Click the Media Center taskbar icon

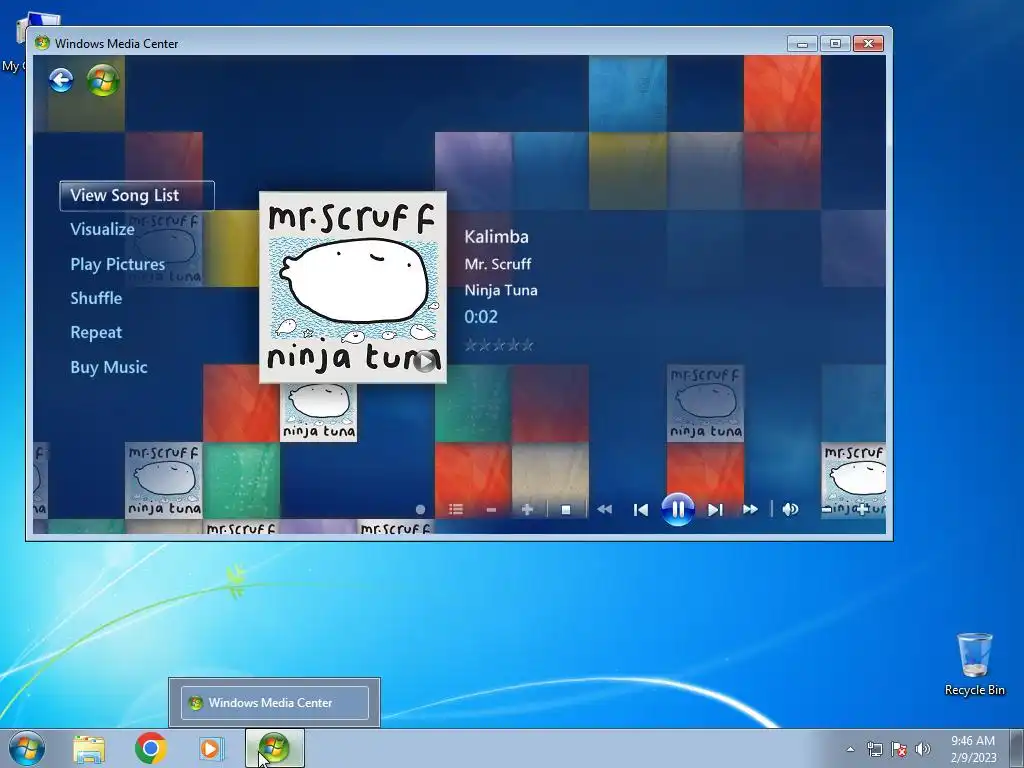pyautogui.click(x=274, y=748)
